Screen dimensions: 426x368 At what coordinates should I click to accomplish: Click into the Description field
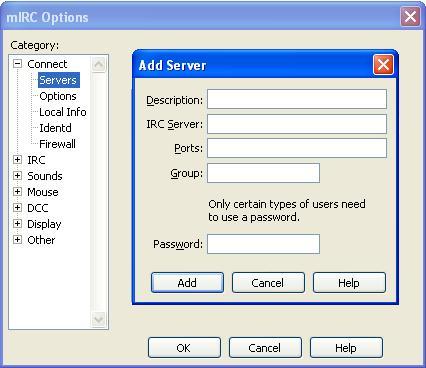click(x=297, y=99)
